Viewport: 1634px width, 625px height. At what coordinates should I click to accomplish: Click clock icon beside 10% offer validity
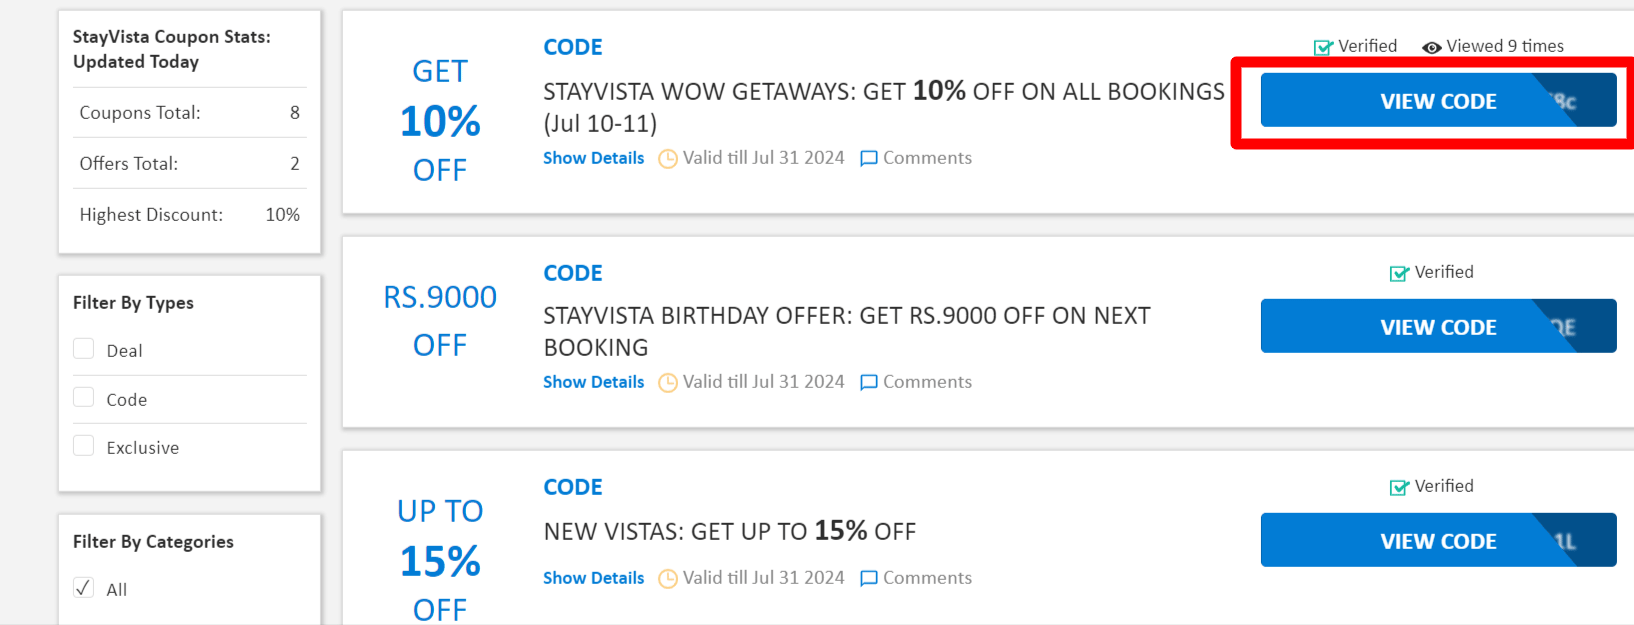point(668,159)
